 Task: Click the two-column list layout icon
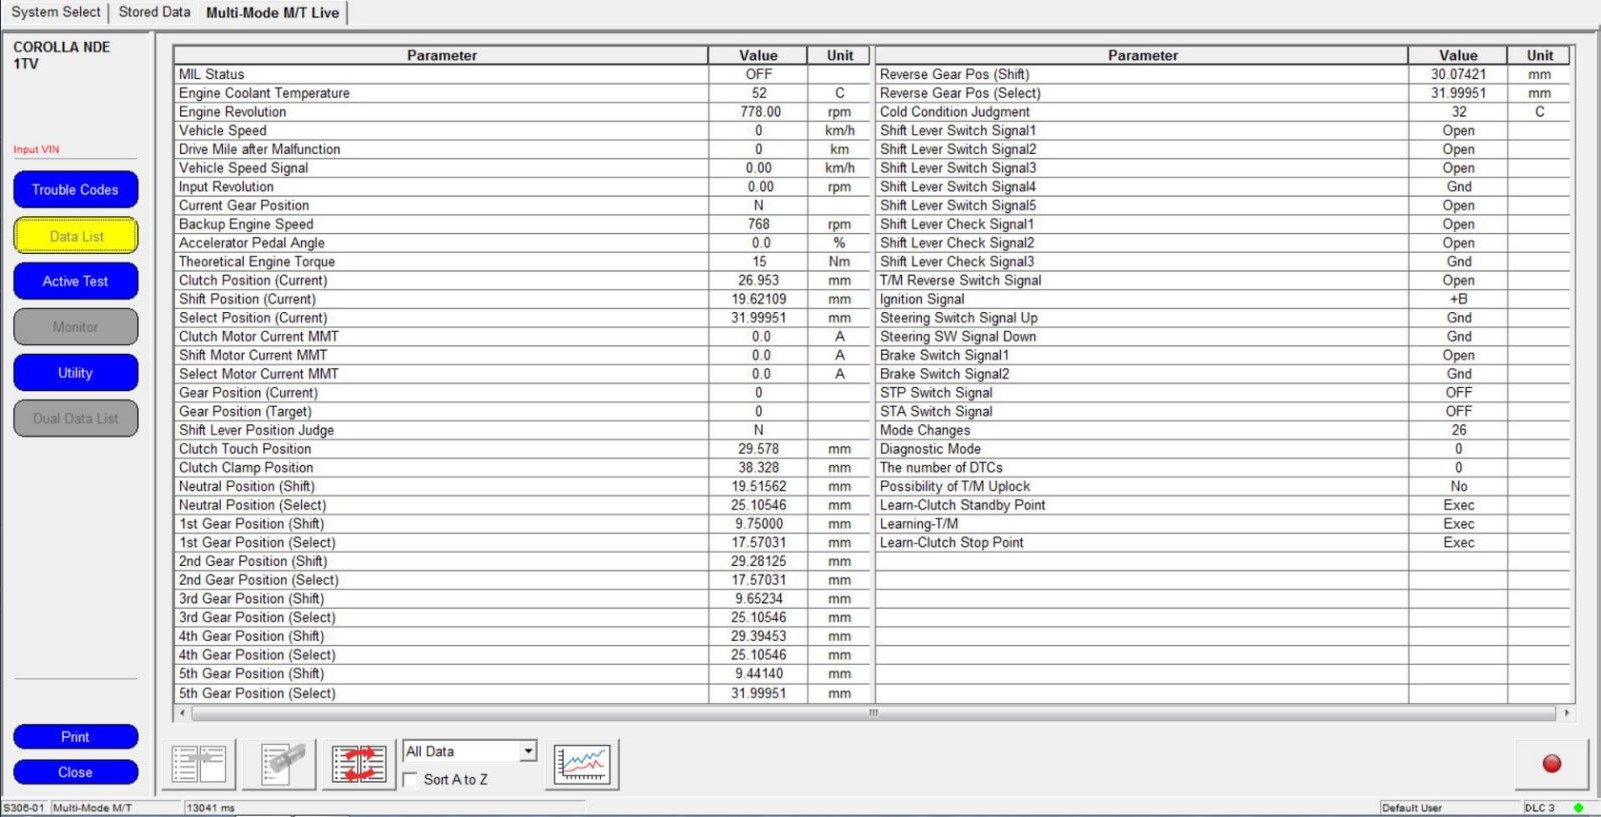(x=199, y=765)
